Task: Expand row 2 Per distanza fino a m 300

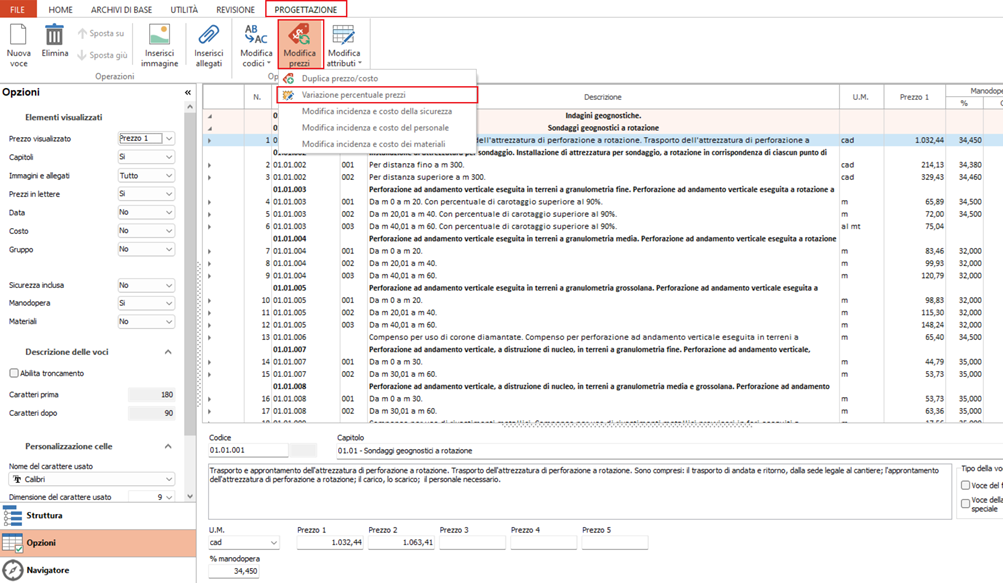Action: 209,165
